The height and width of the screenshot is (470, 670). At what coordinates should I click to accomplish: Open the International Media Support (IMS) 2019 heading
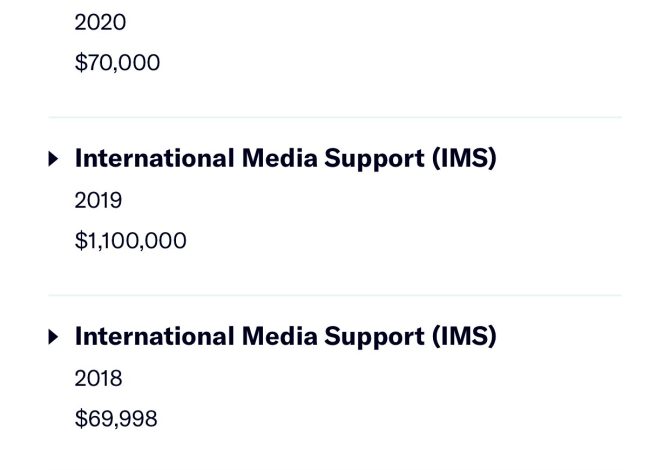coord(285,159)
